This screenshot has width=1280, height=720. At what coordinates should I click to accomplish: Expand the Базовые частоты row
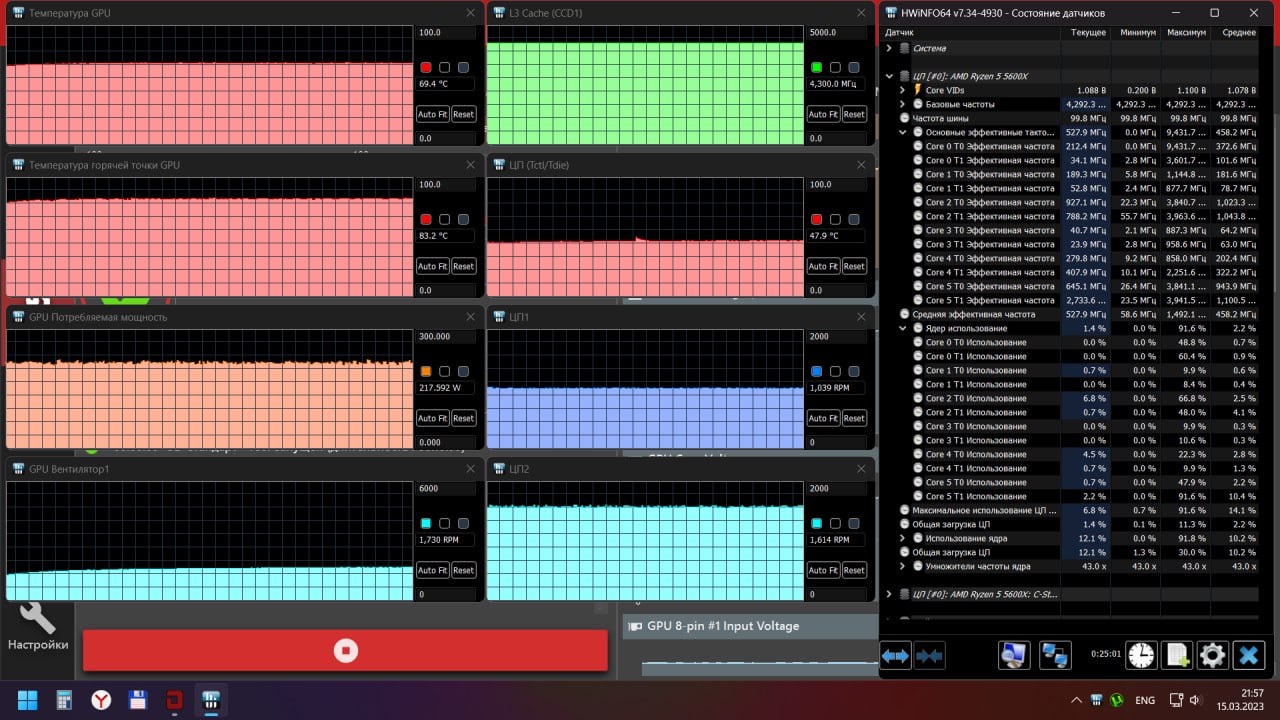[x=903, y=104]
